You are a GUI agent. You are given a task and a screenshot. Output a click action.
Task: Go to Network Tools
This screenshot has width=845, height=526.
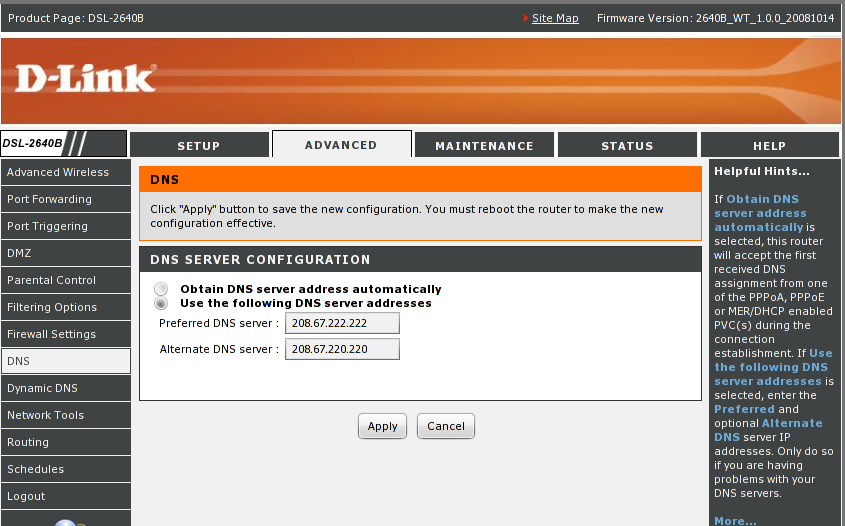coord(66,415)
